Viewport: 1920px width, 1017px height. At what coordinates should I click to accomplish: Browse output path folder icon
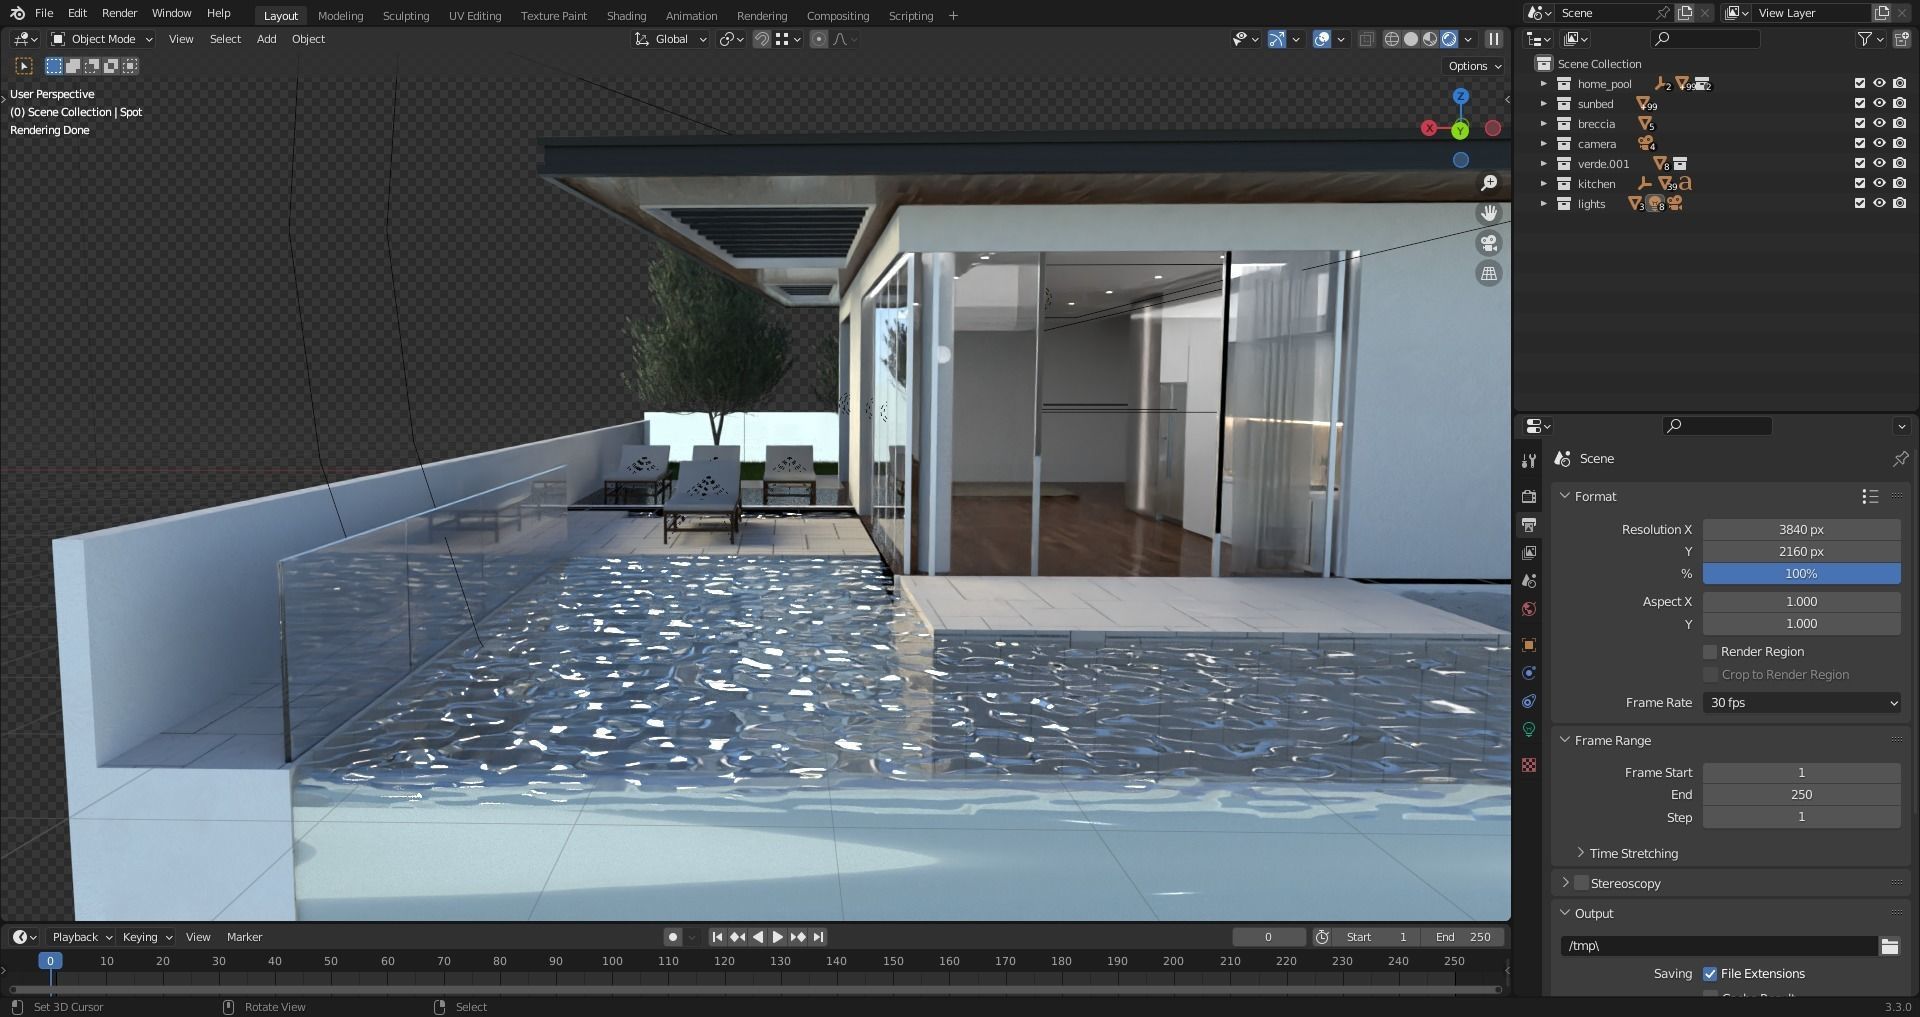click(x=1889, y=946)
